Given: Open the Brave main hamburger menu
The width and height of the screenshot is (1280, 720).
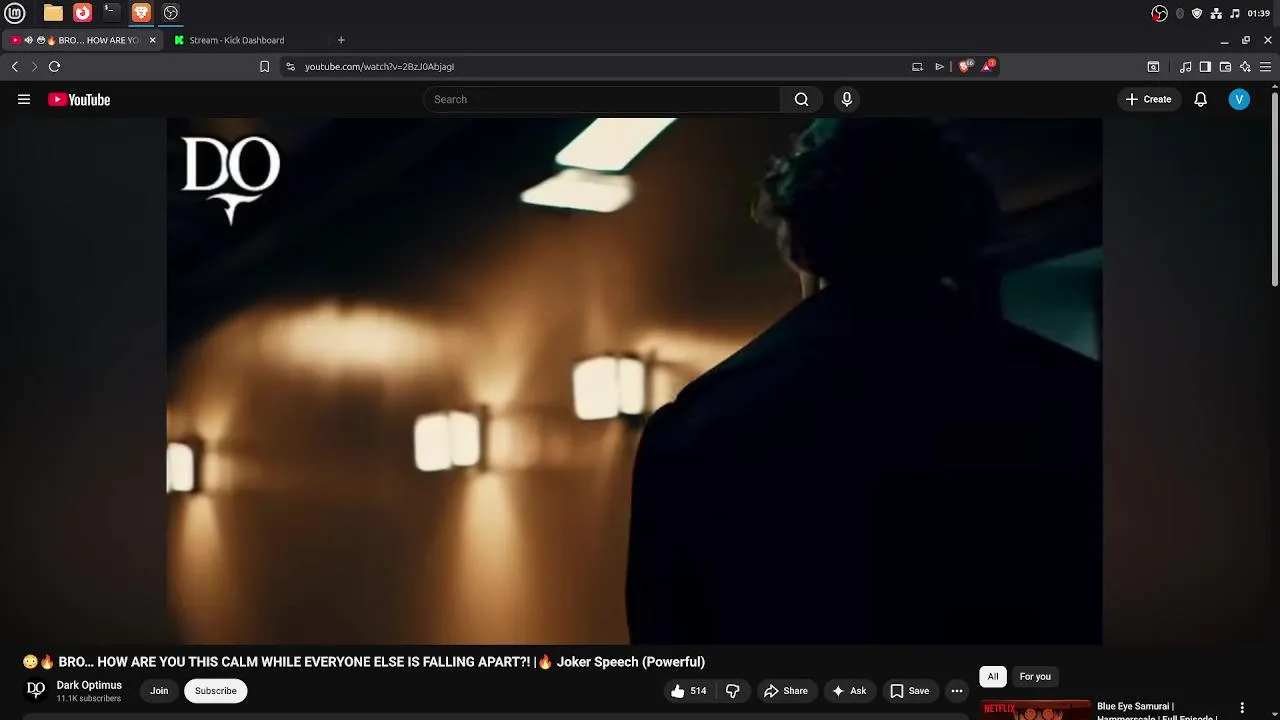Looking at the screenshot, I should [x=1265, y=67].
